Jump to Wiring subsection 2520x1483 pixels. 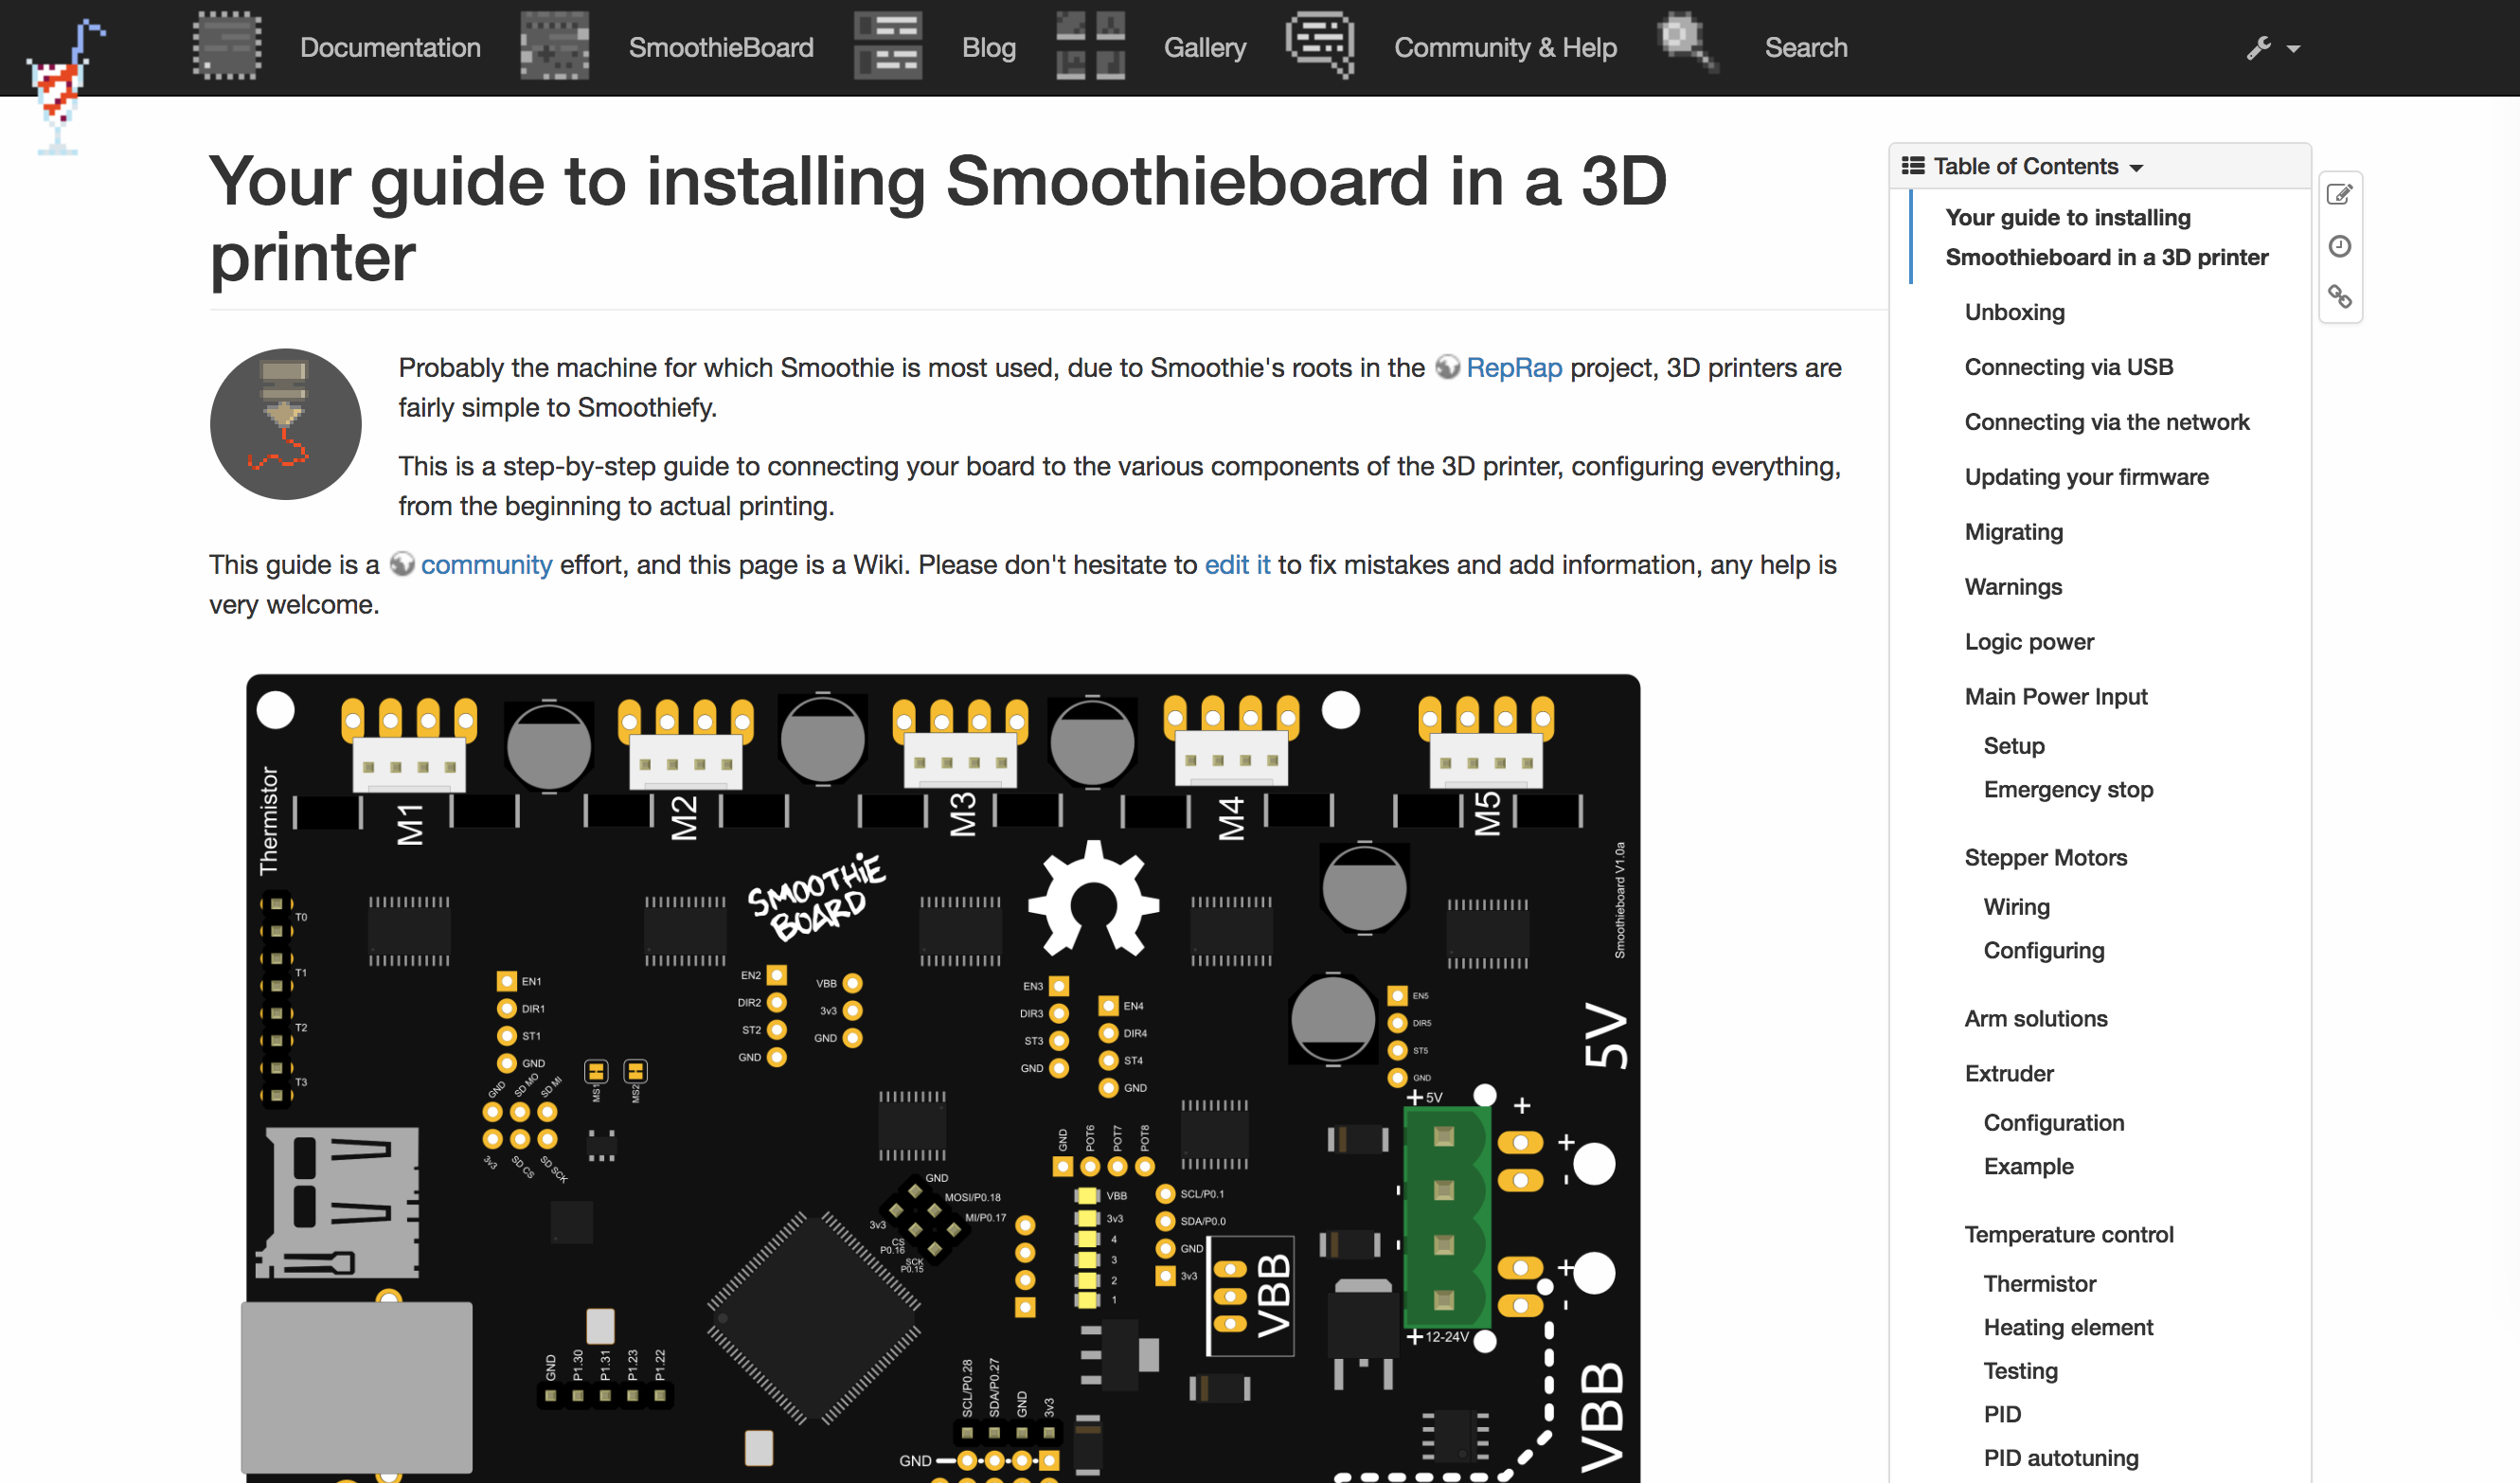tap(2016, 907)
